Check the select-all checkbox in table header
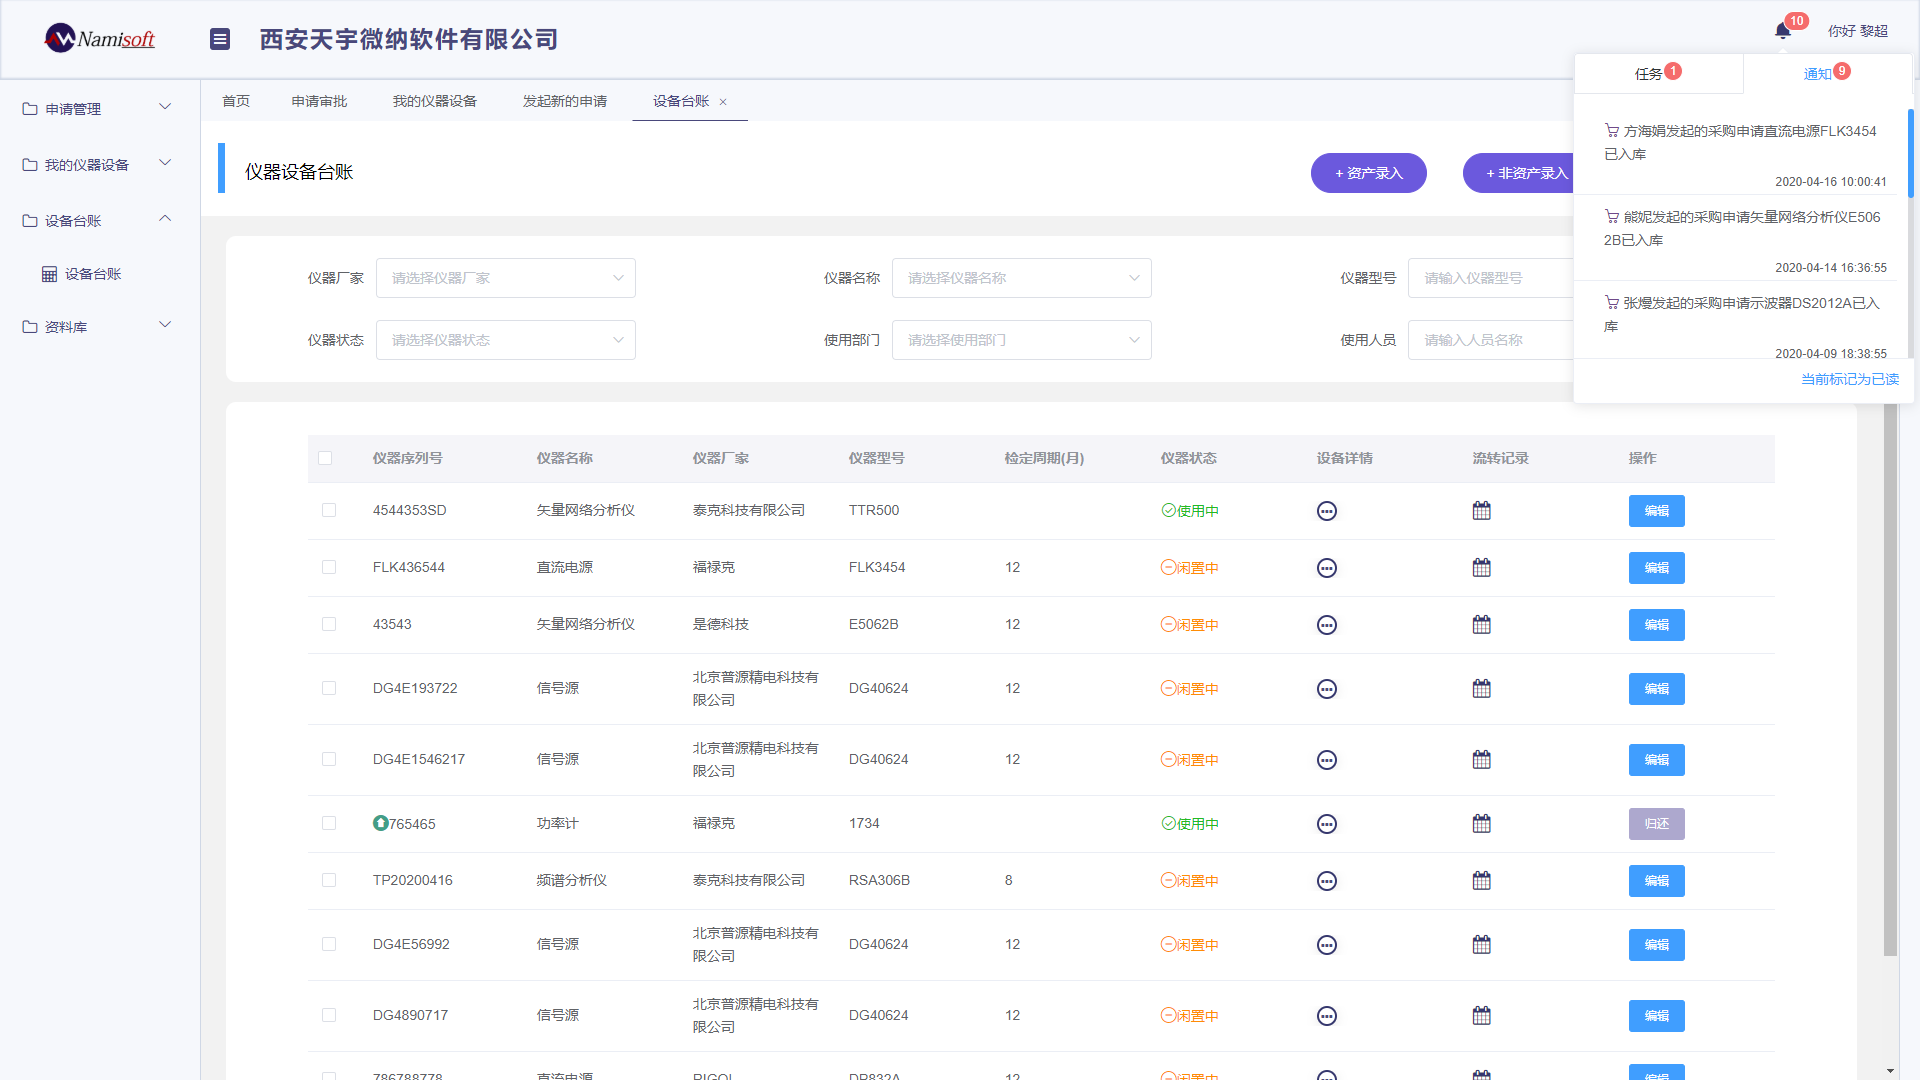This screenshot has width=1920, height=1080. (x=325, y=458)
